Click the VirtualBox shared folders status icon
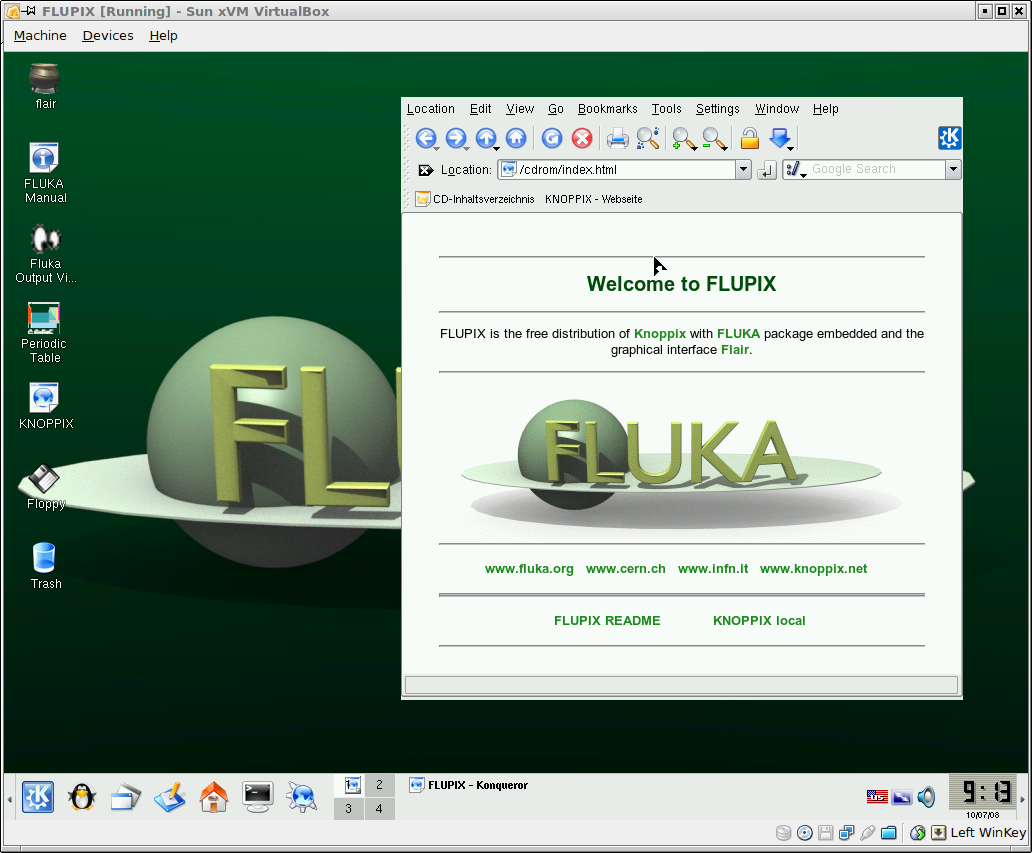The height and width of the screenshot is (853, 1032). click(x=889, y=833)
